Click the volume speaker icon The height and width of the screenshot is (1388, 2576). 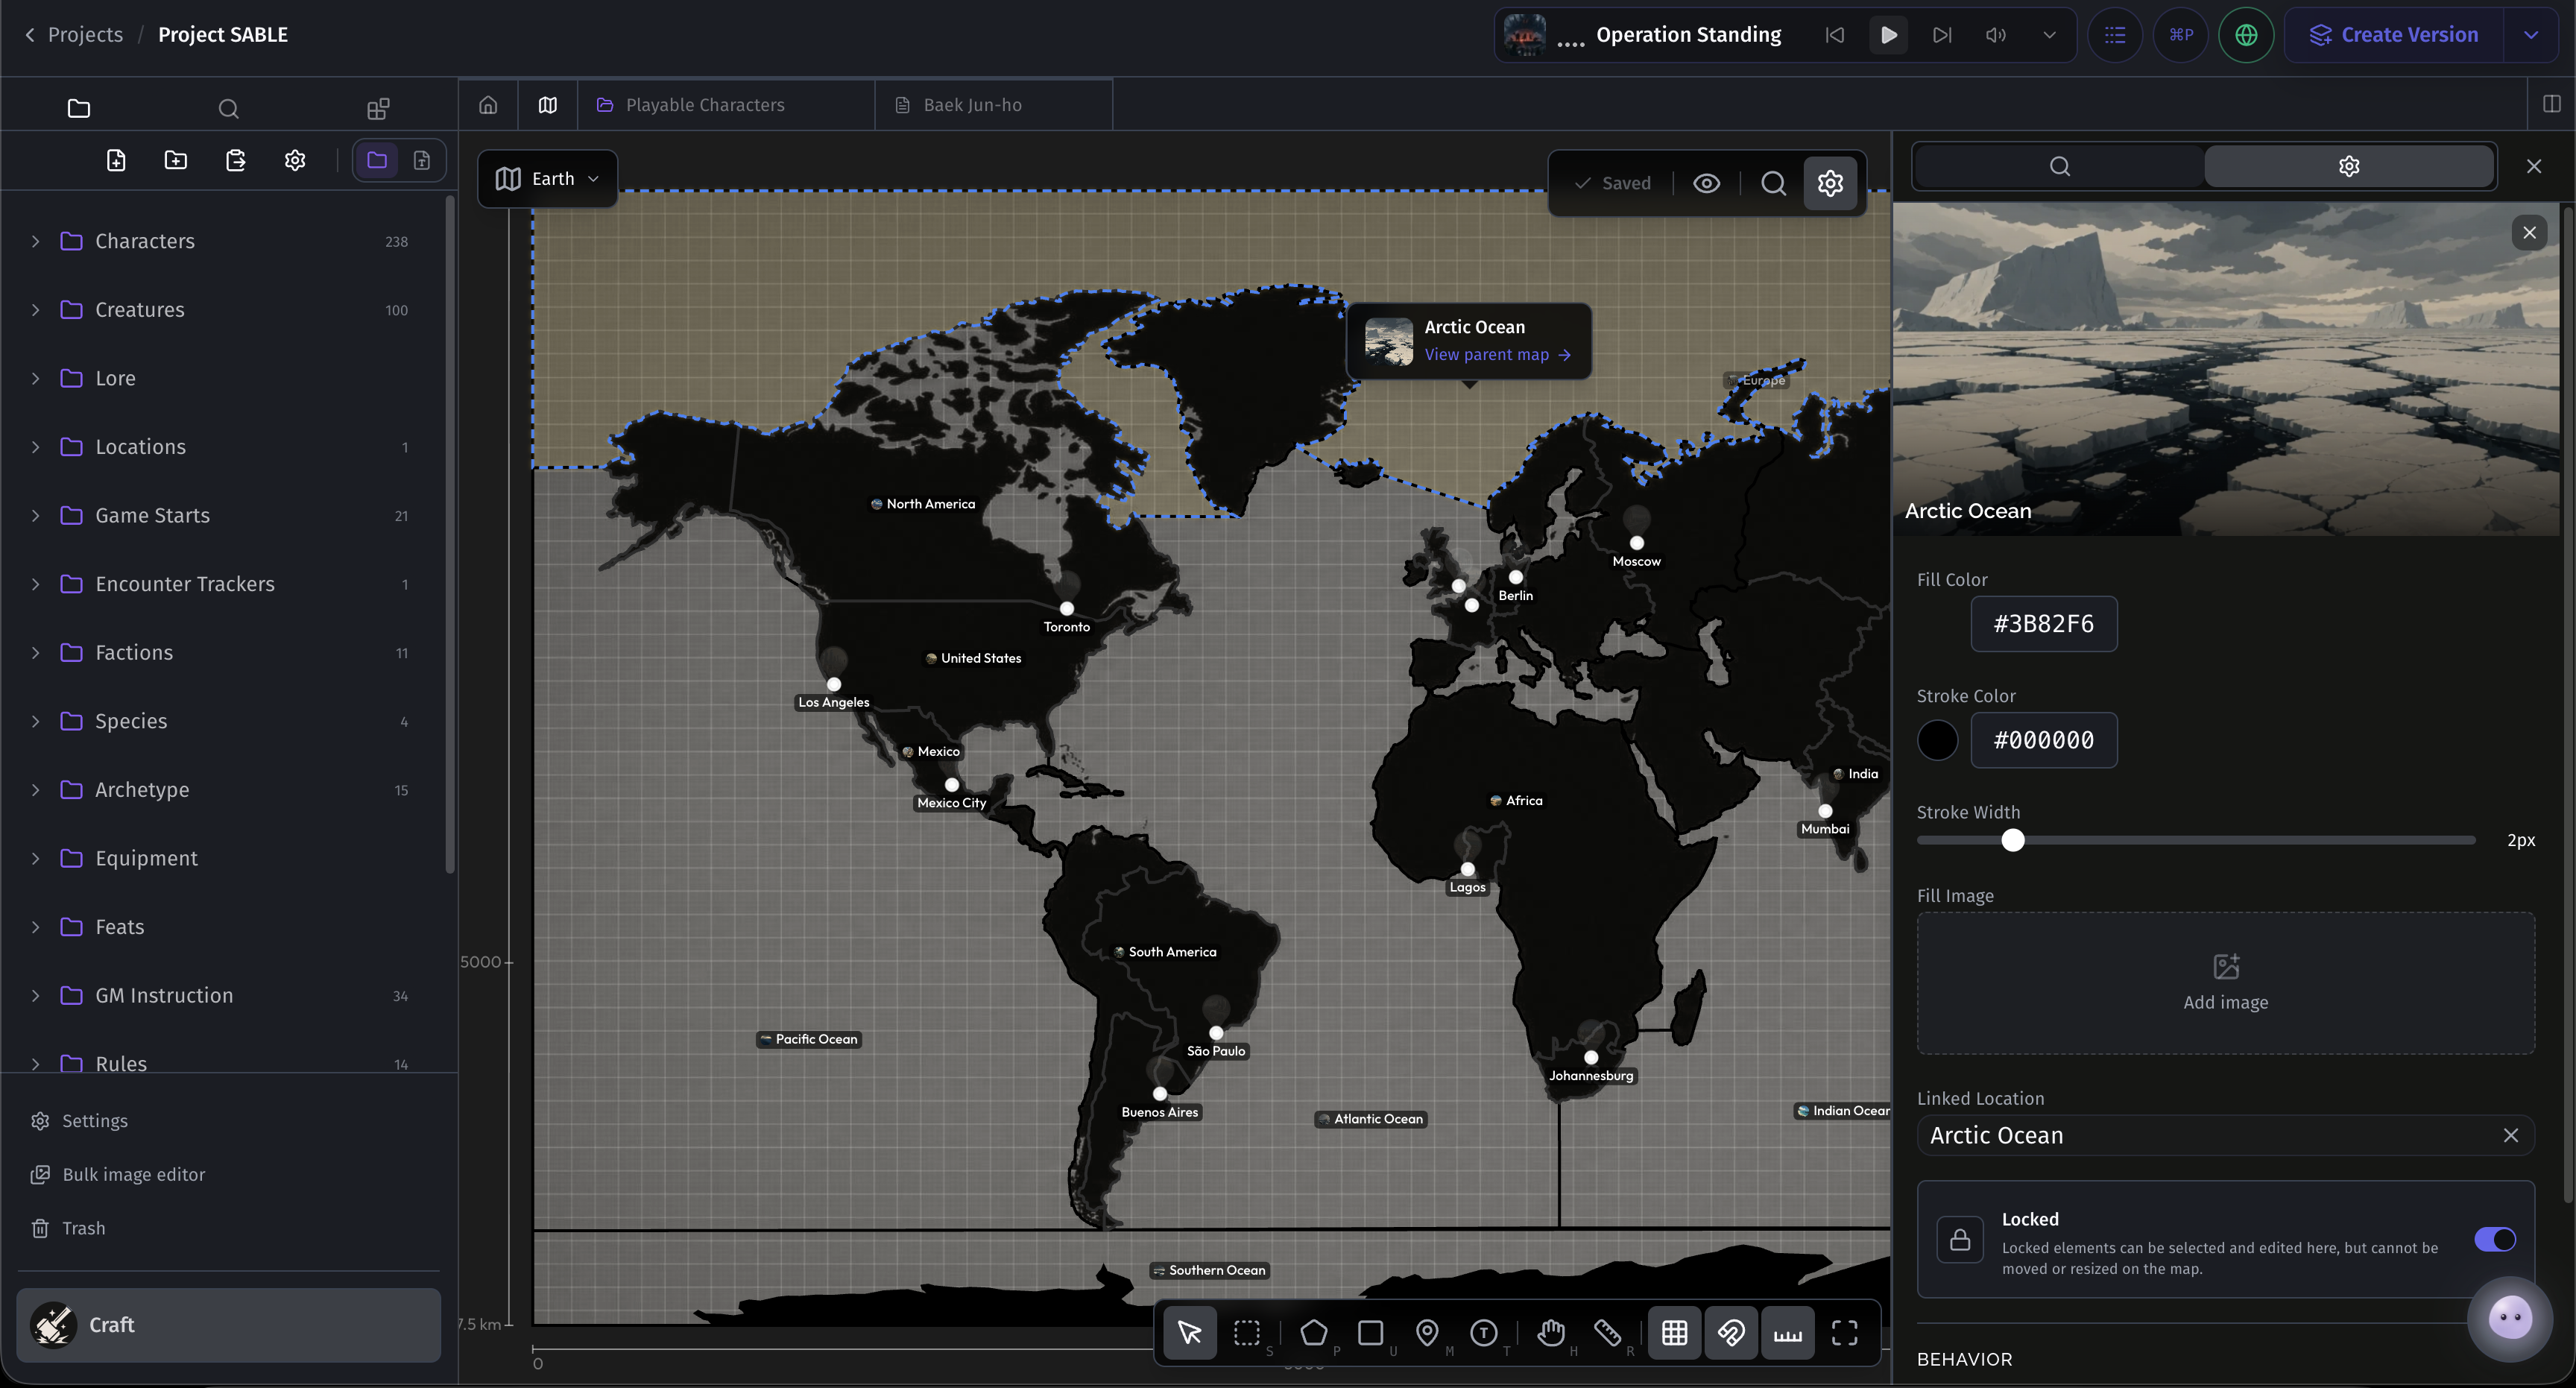click(1996, 35)
